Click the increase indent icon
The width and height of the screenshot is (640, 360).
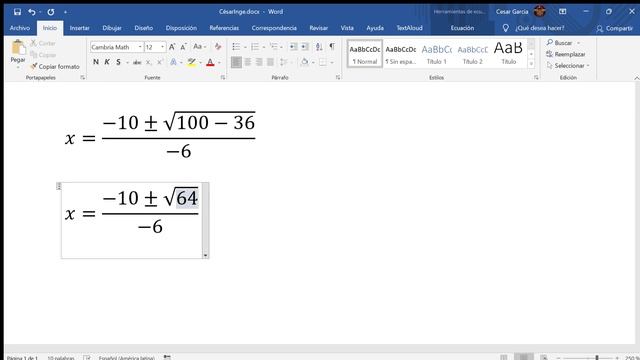point(304,47)
